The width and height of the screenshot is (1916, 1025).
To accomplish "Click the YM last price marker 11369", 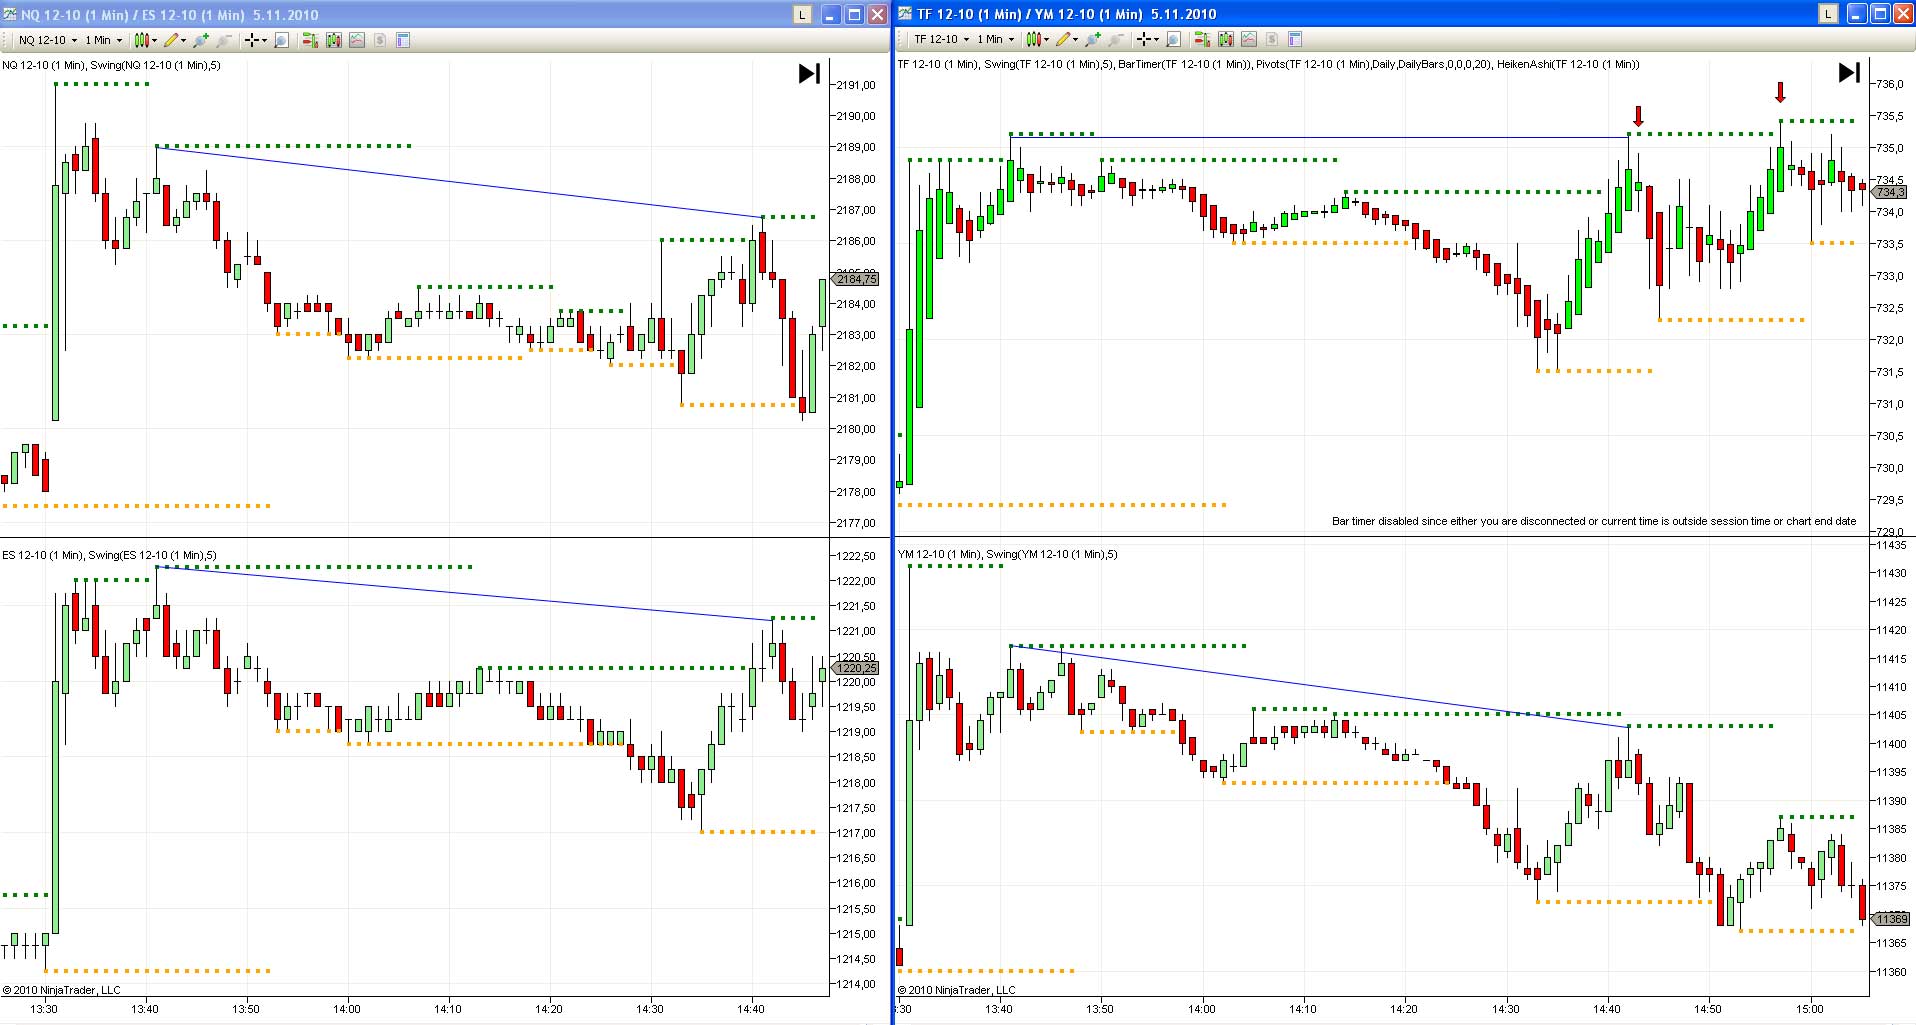I will coord(1890,919).
